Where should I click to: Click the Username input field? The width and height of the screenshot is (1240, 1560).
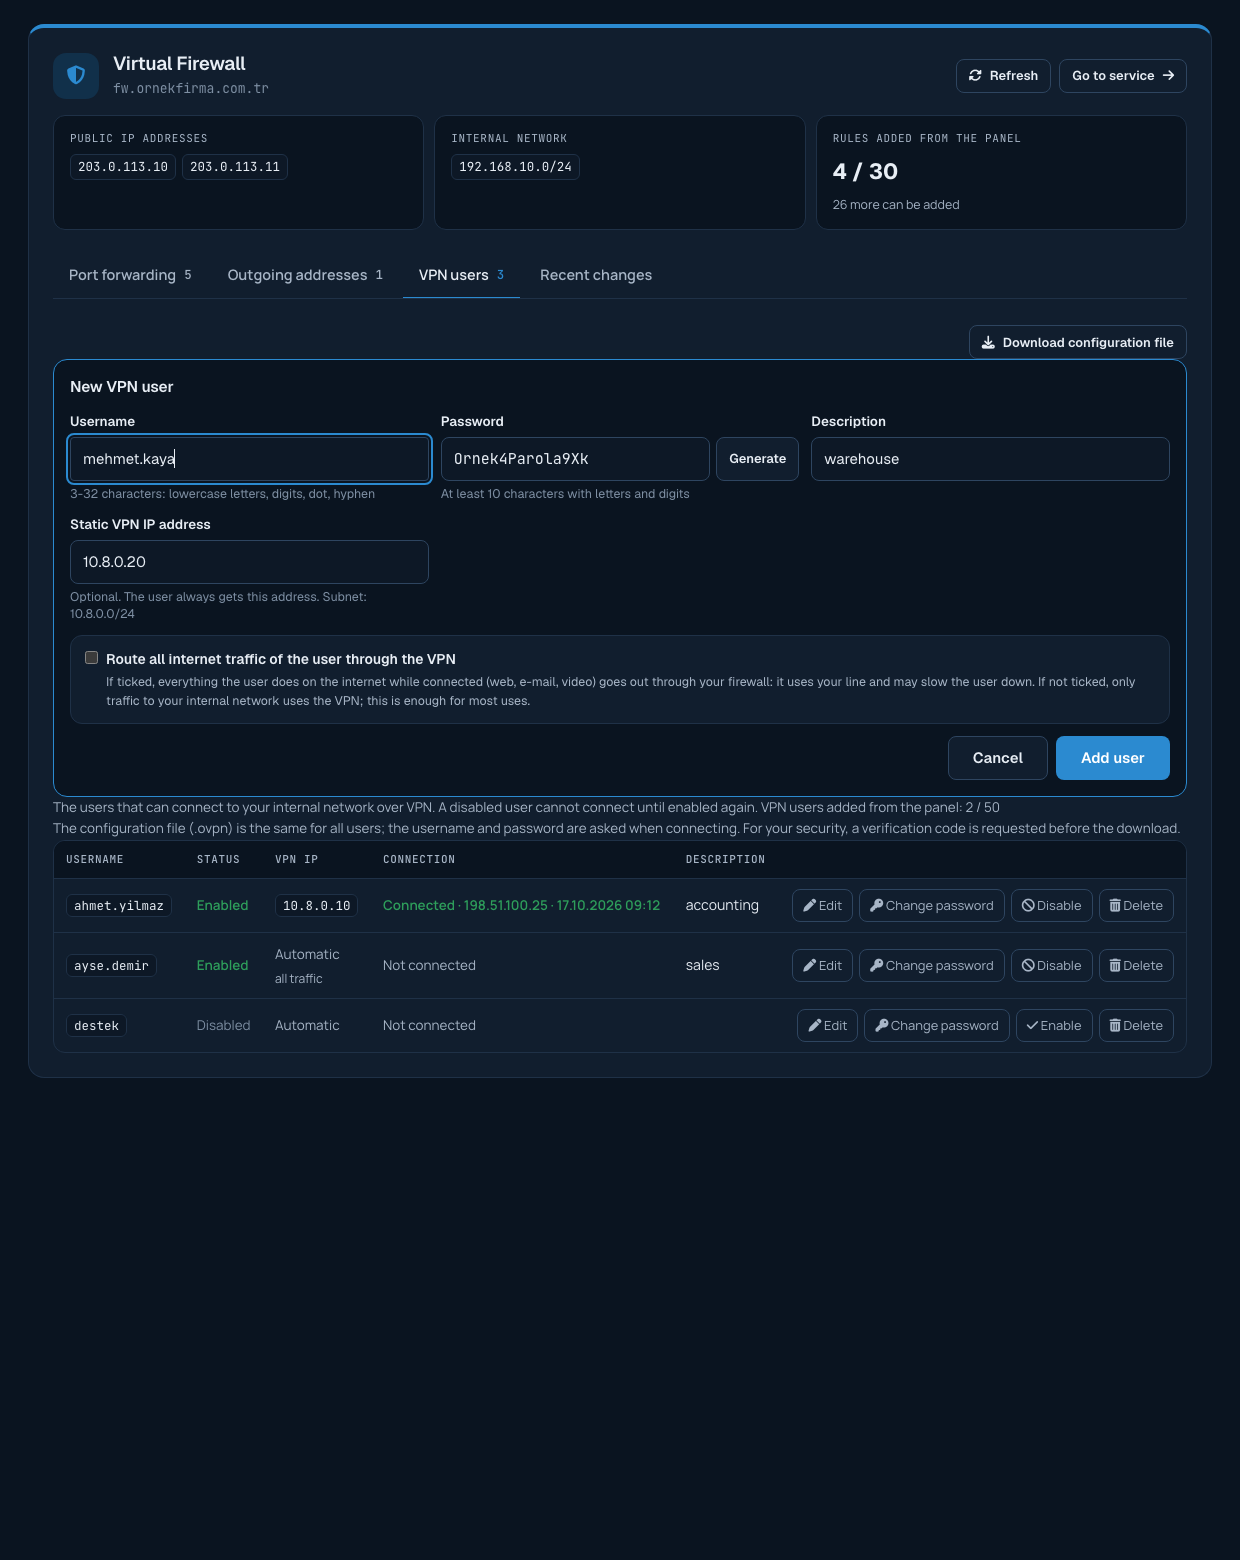click(x=250, y=459)
